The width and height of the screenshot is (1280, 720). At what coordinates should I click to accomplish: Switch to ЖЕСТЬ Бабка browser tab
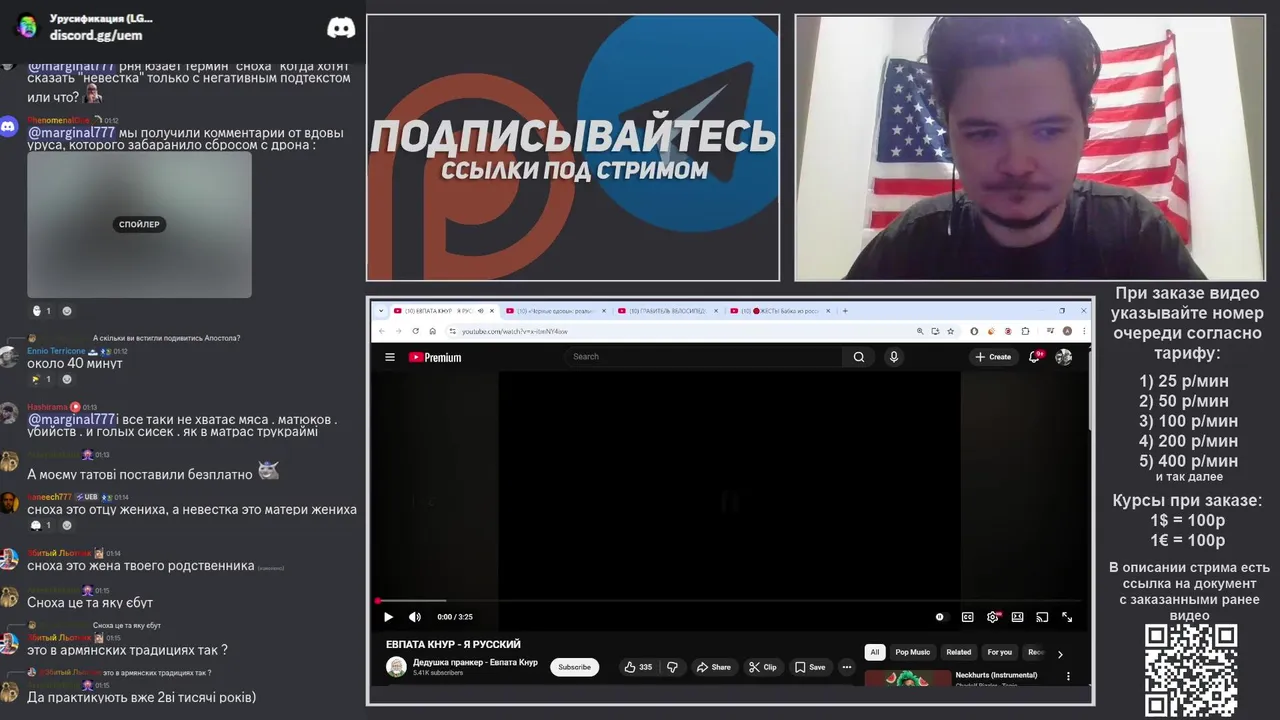[778, 311]
